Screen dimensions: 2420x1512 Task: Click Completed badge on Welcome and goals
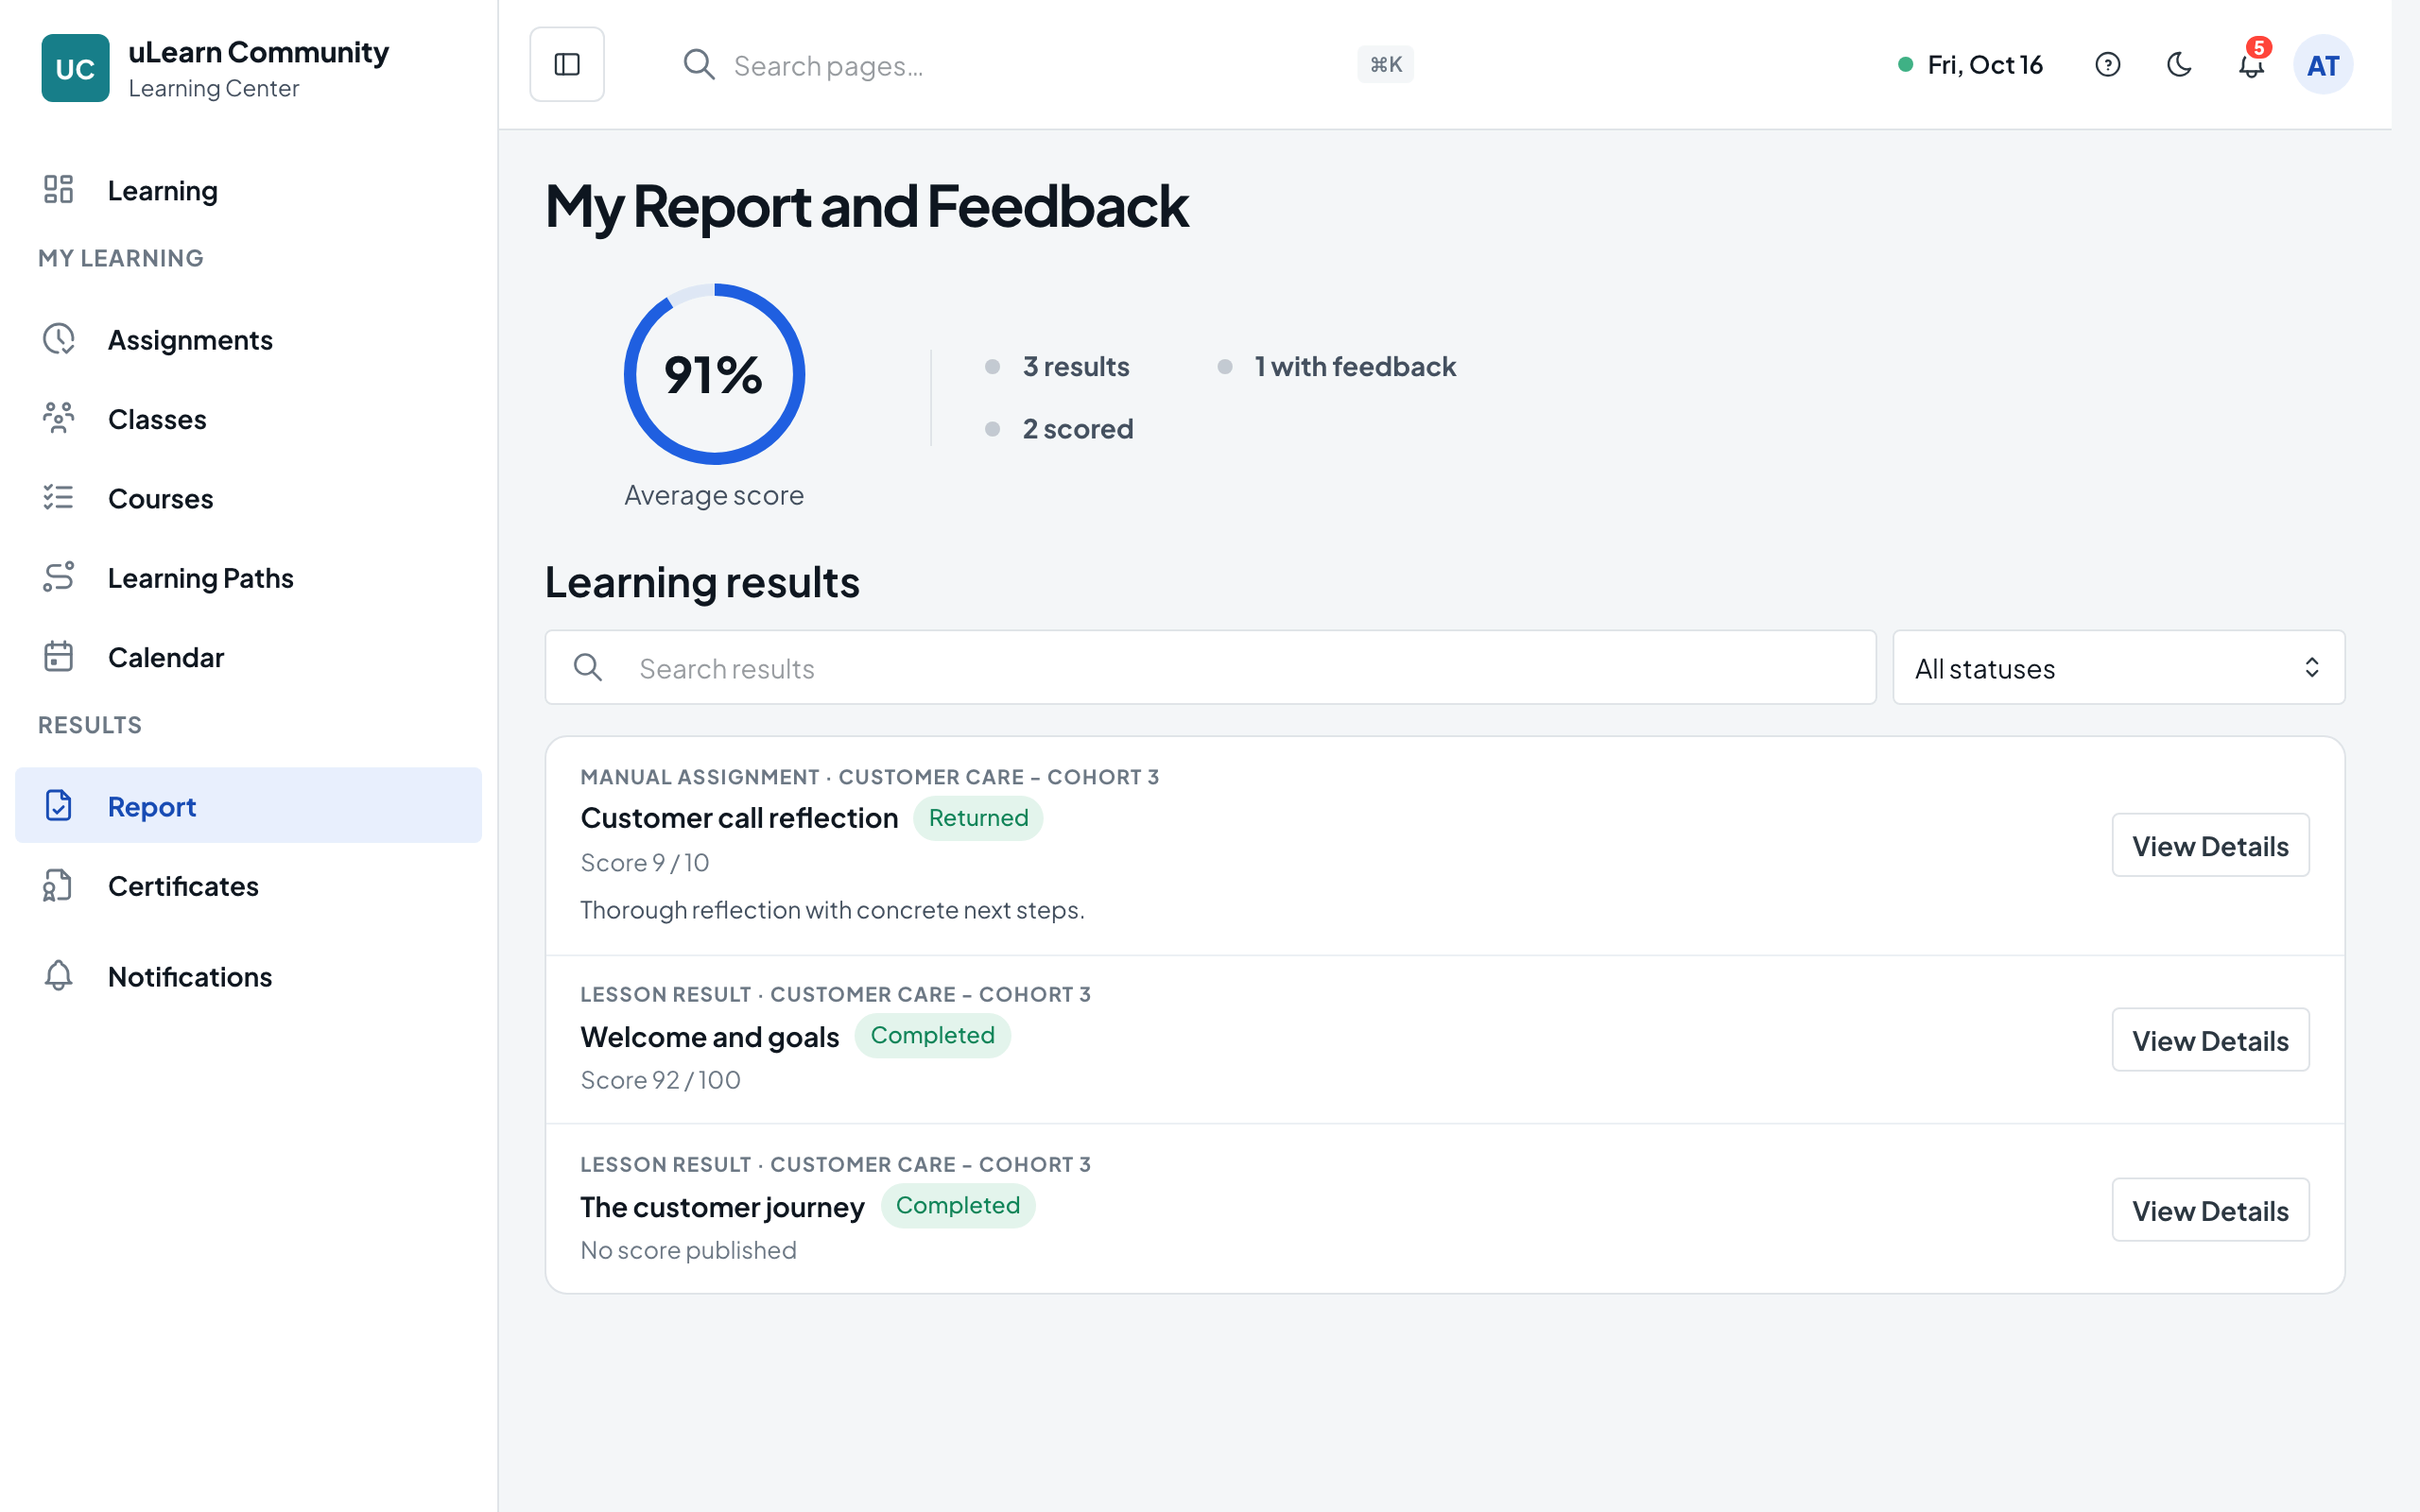point(932,1035)
